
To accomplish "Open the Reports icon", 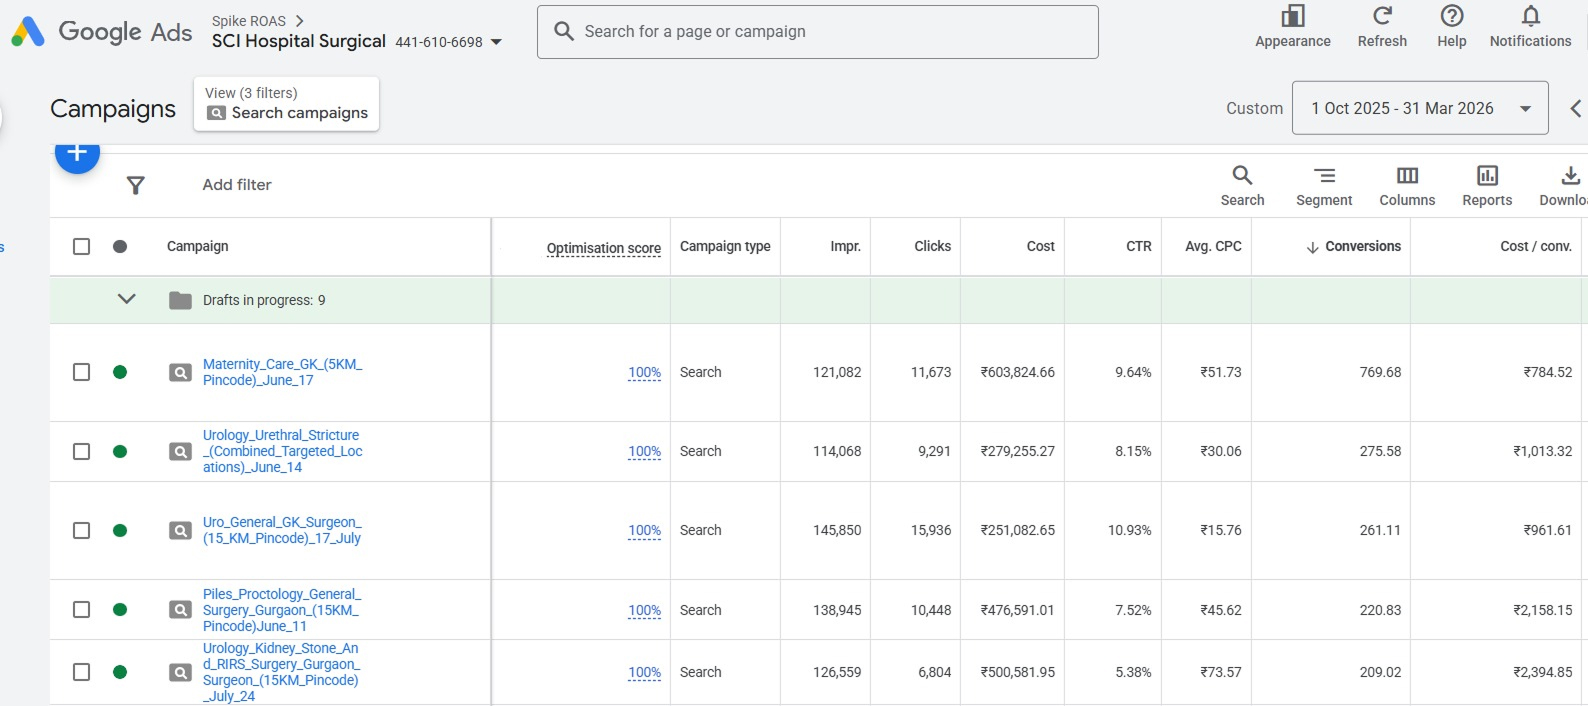I will click(1486, 176).
